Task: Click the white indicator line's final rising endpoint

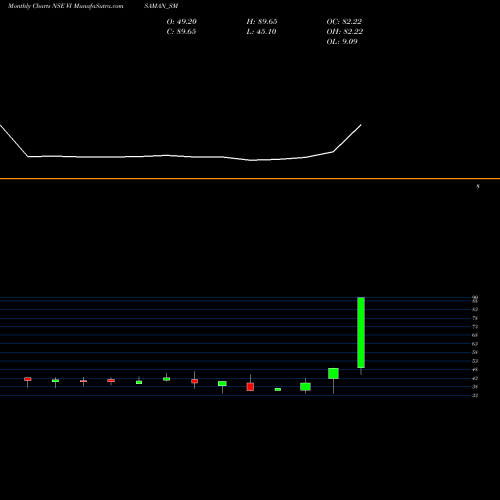Action: tap(361, 125)
